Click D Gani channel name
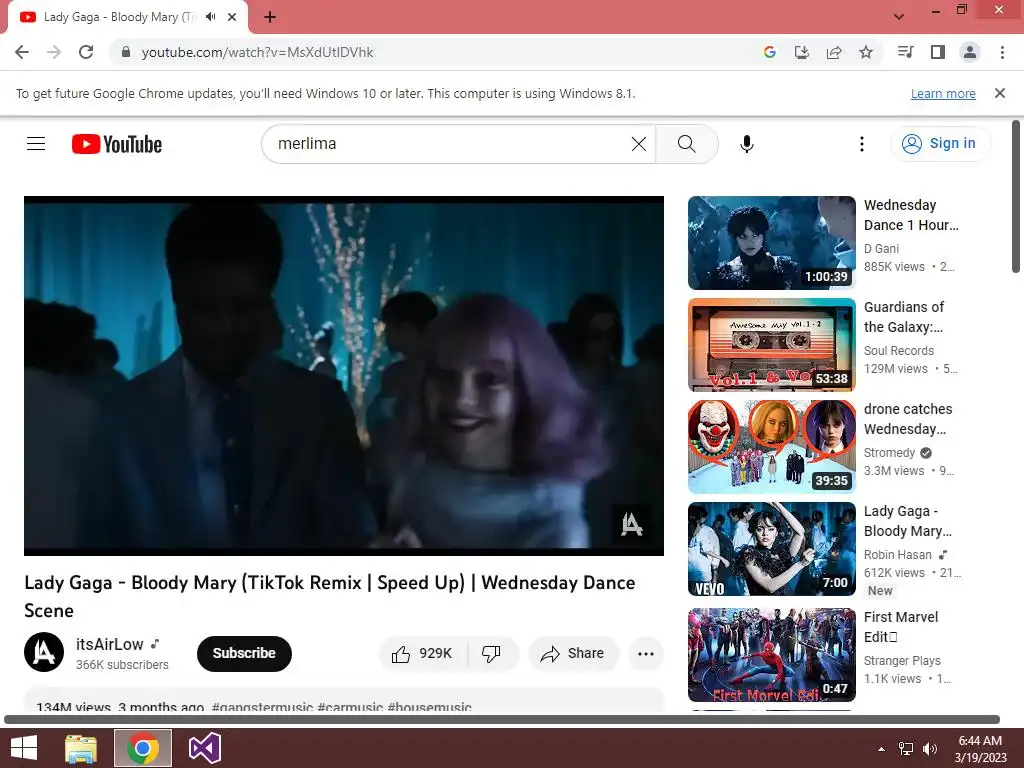Image resolution: width=1024 pixels, height=768 pixels. (x=881, y=249)
